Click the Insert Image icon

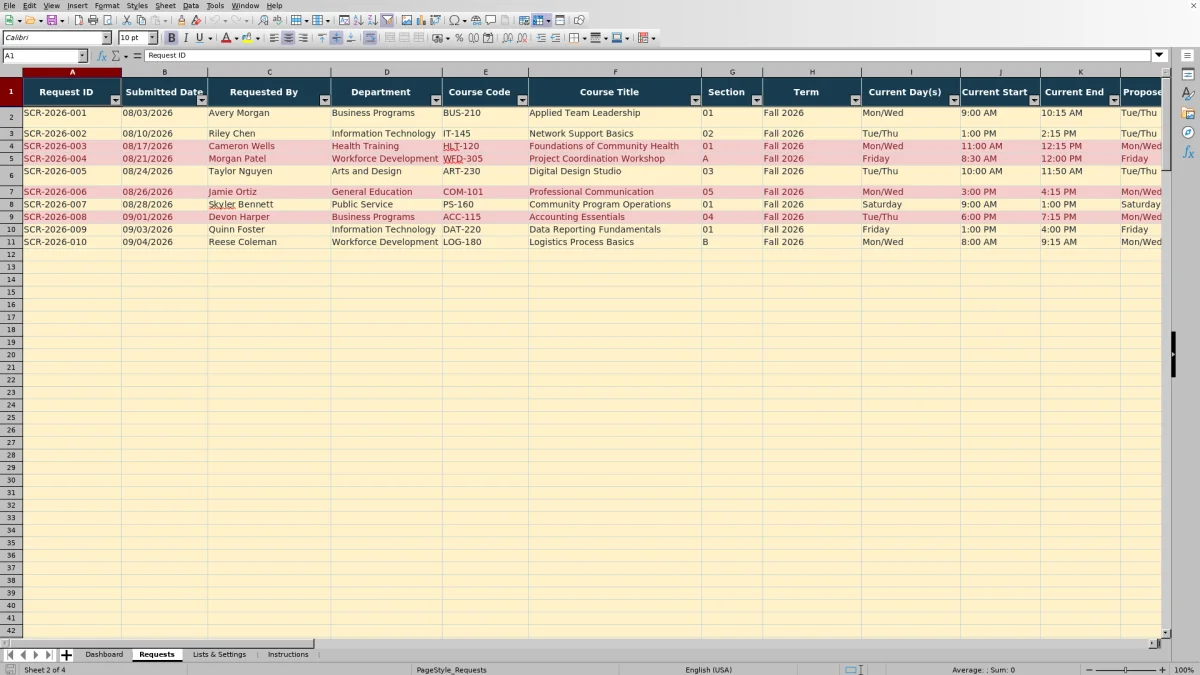click(x=406, y=20)
